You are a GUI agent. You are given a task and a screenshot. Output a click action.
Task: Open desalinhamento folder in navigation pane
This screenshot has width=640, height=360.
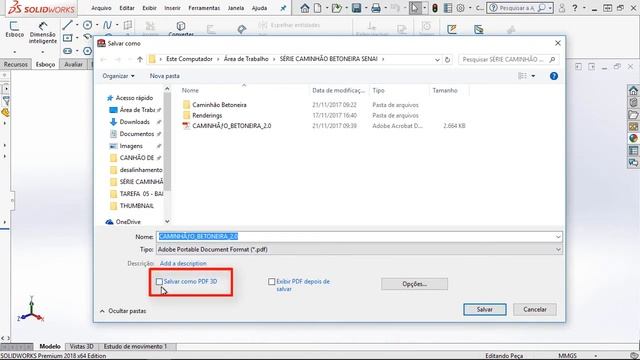pyautogui.click(x=140, y=170)
